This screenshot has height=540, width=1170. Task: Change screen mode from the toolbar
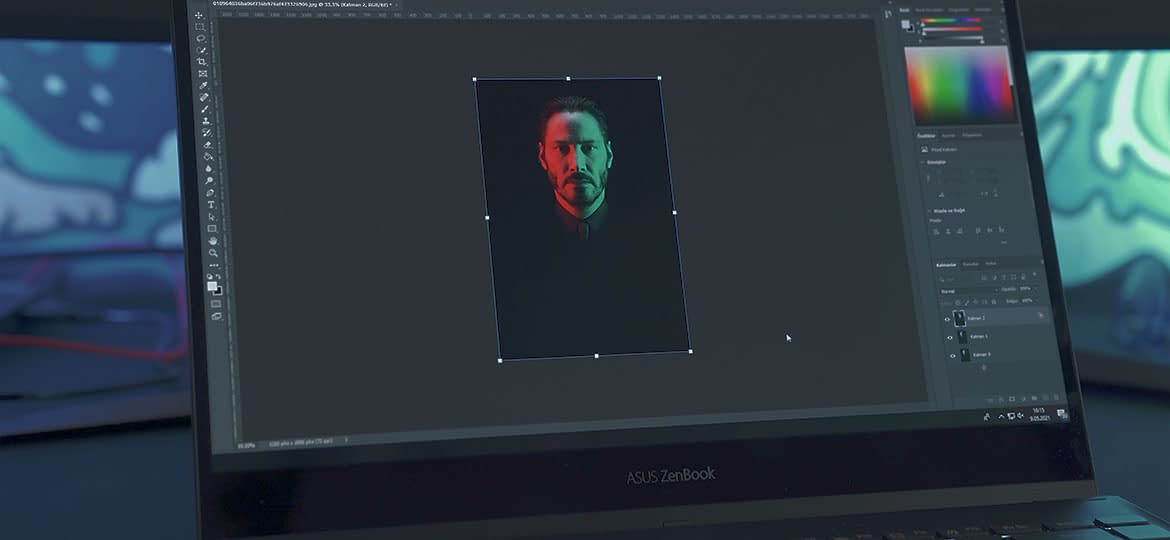[x=217, y=316]
